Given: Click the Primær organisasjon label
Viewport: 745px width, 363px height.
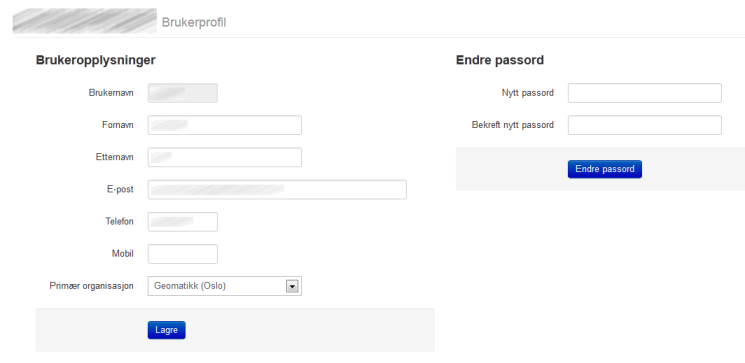Looking at the screenshot, I should (x=91, y=286).
